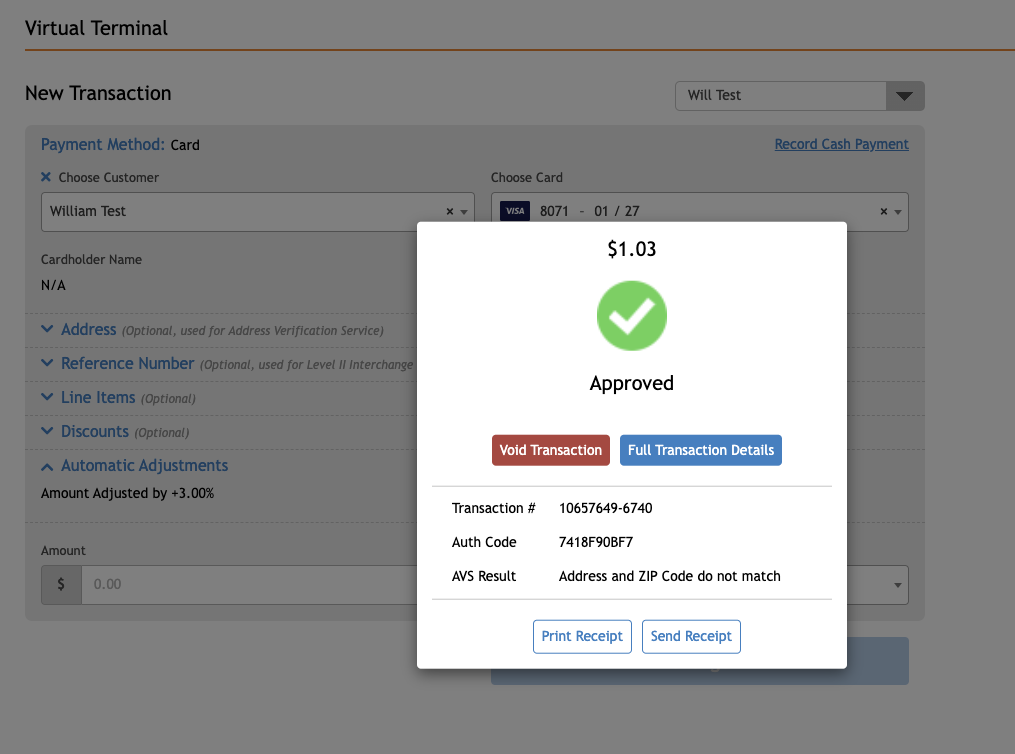Screen dimensions: 1015x754
Task: Collapse the Automatic Adjustments section
Action: [144, 466]
